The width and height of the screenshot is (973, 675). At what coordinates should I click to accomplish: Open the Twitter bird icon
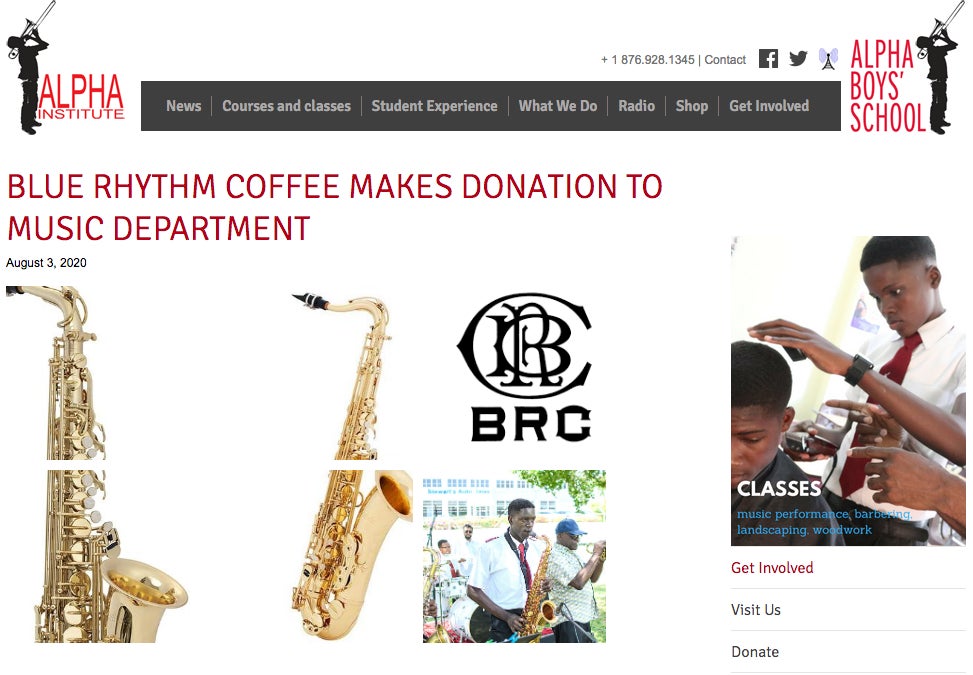click(798, 59)
